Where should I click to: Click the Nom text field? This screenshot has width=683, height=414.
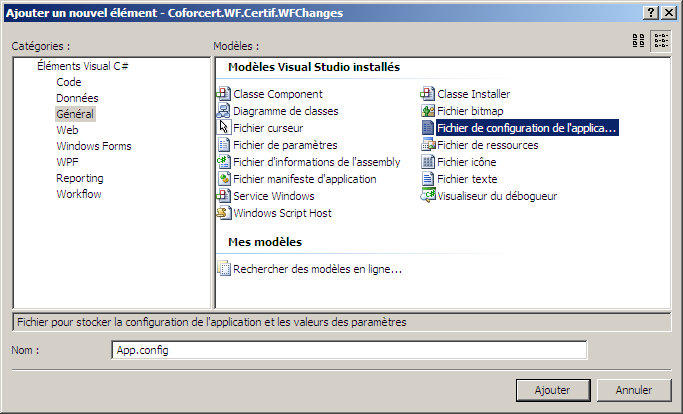coord(348,350)
